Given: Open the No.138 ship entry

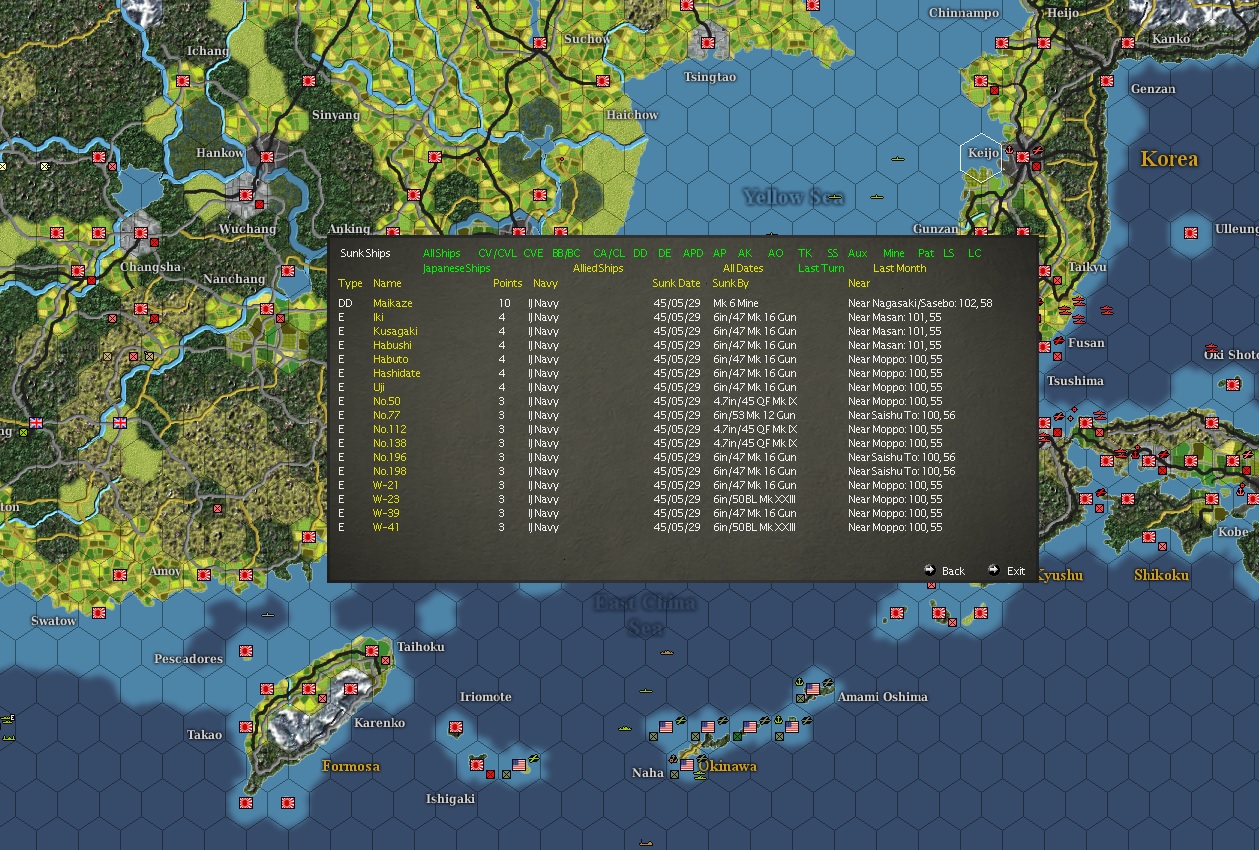Looking at the screenshot, I should coord(390,443).
